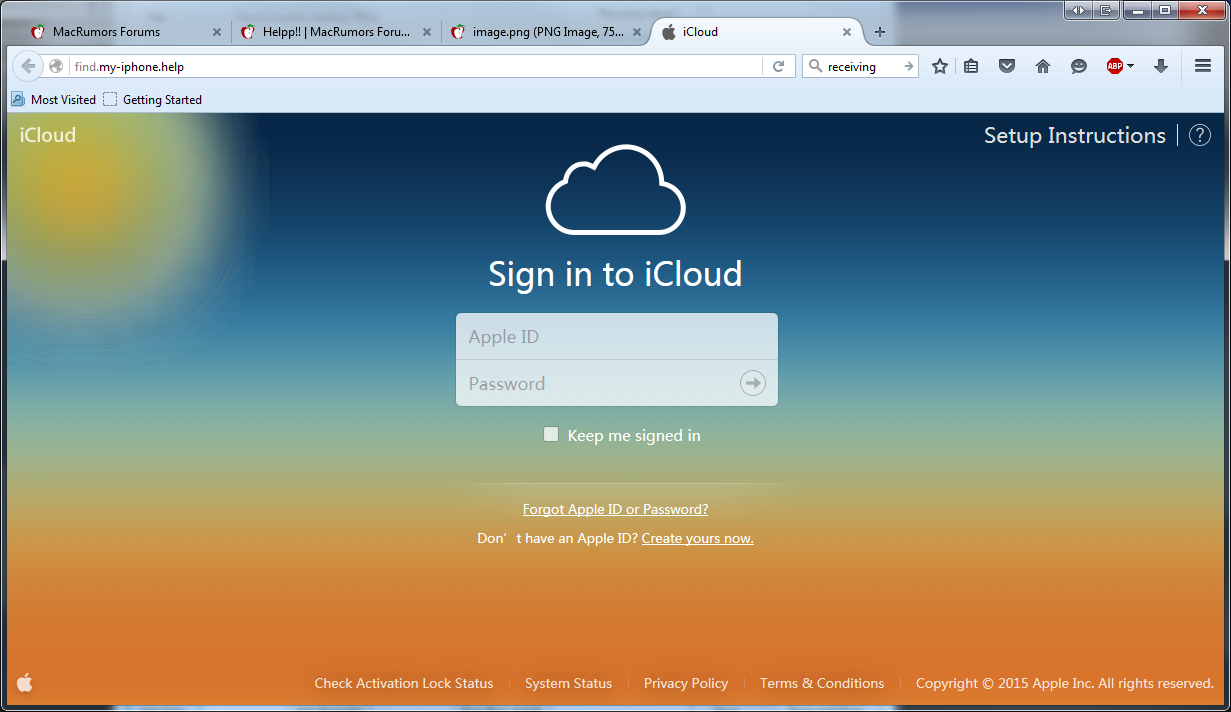Click the large cloud icon
1231x712 pixels.
coord(616,190)
